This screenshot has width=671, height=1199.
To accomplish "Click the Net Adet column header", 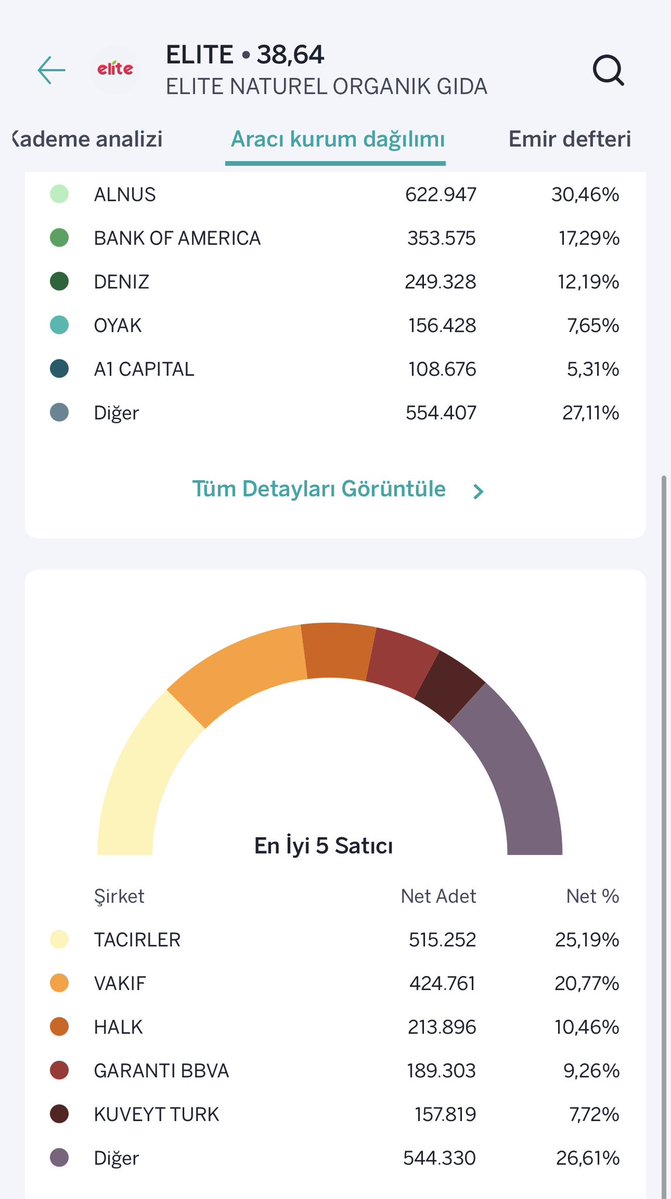I will tap(438, 896).
